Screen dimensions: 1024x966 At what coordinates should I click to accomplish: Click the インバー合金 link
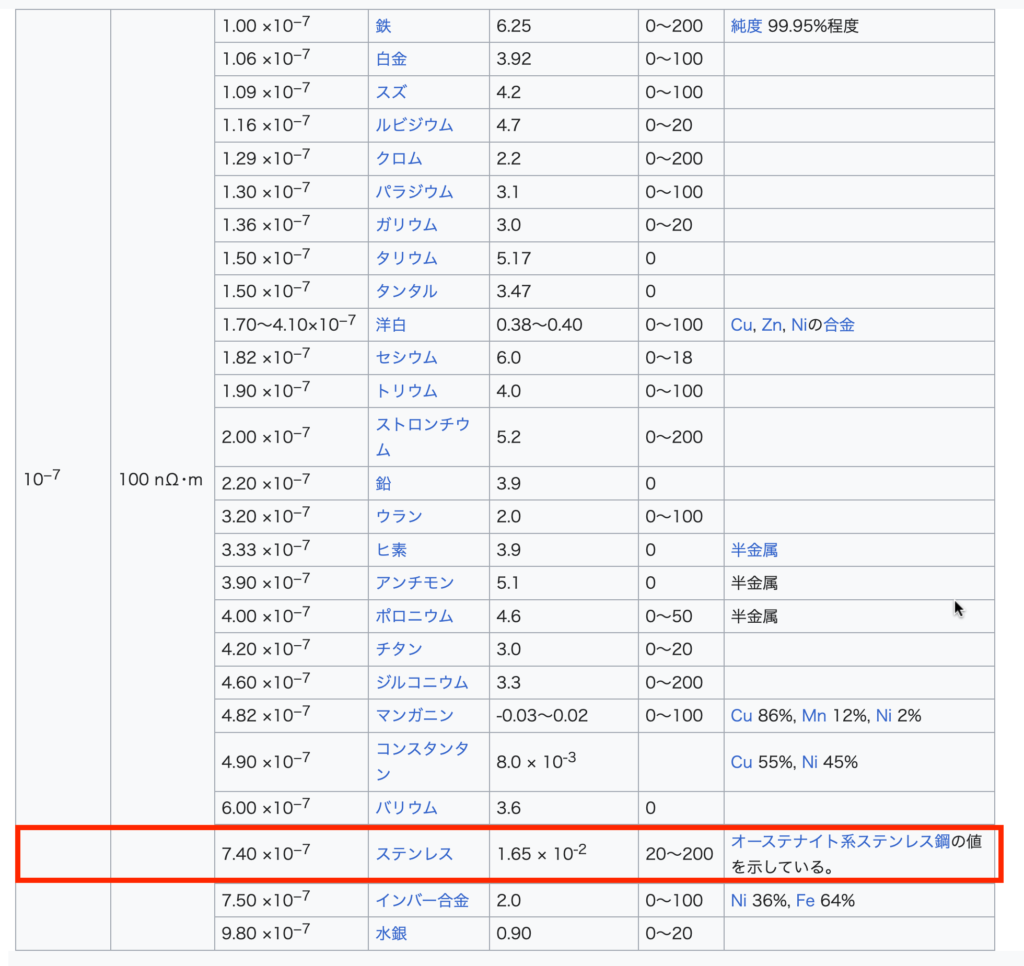click(422, 900)
